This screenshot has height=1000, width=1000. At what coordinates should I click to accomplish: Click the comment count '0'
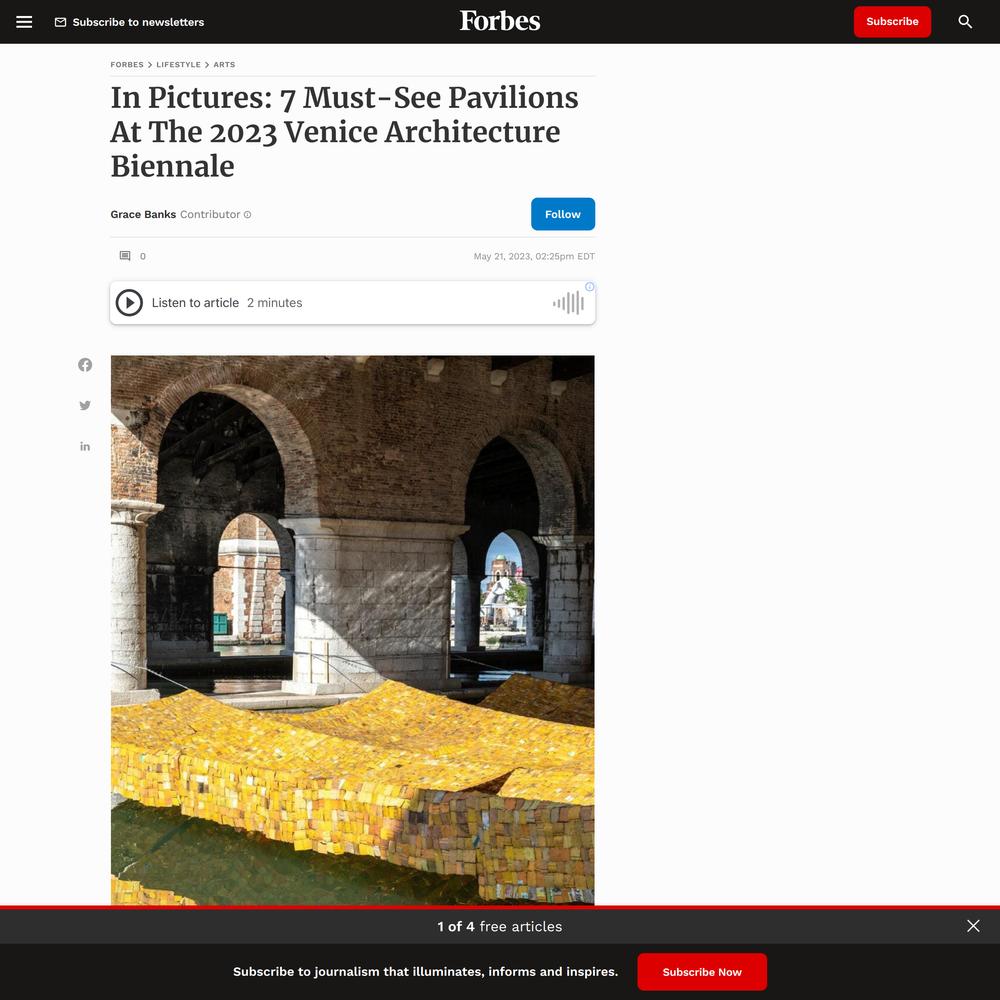pyautogui.click(x=143, y=256)
